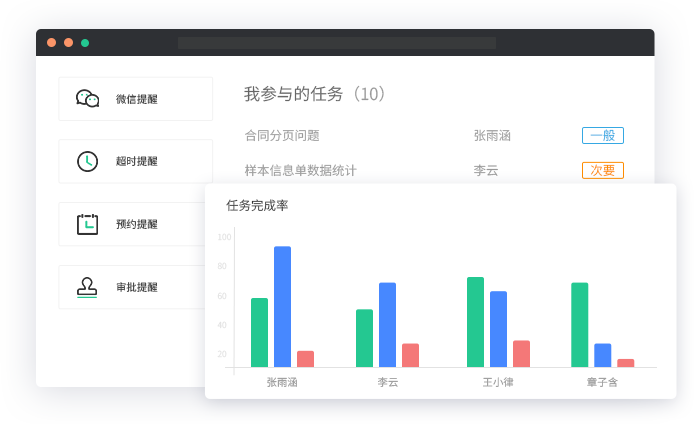Open the 超时提醒 label
694x424 pixels.
pos(137,161)
